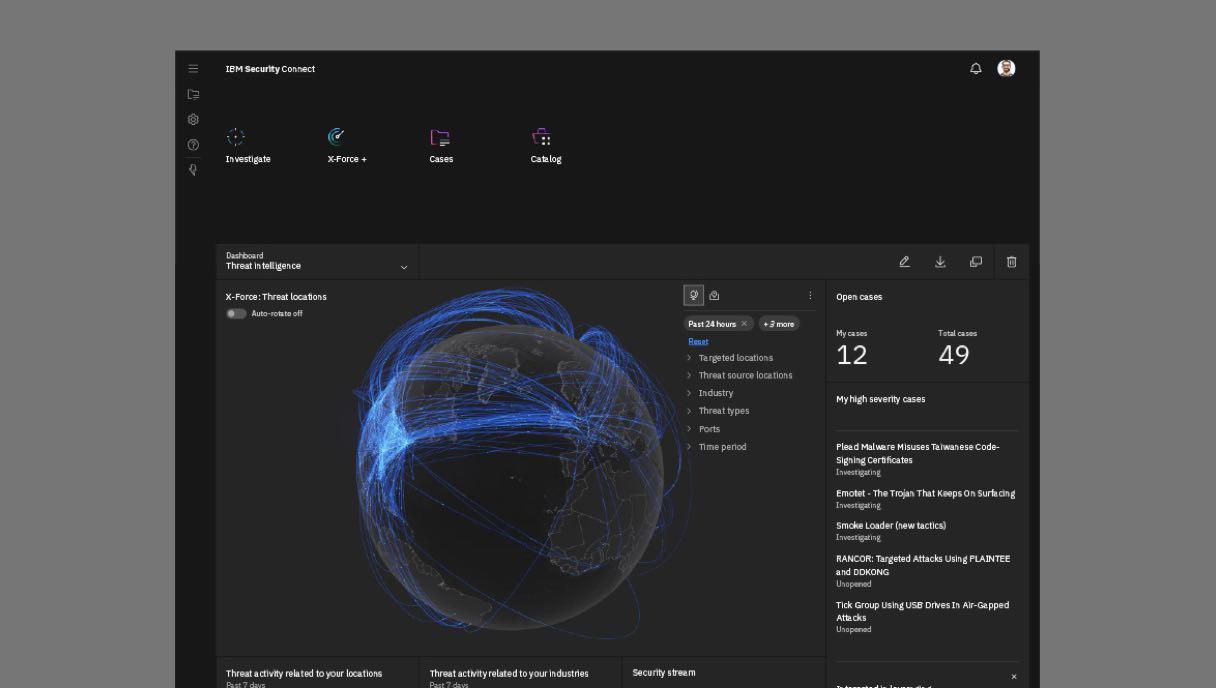The width and height of the screenshot is (1216, 688).
Task: Click Security stream panel heading
Action: (664, 673)
